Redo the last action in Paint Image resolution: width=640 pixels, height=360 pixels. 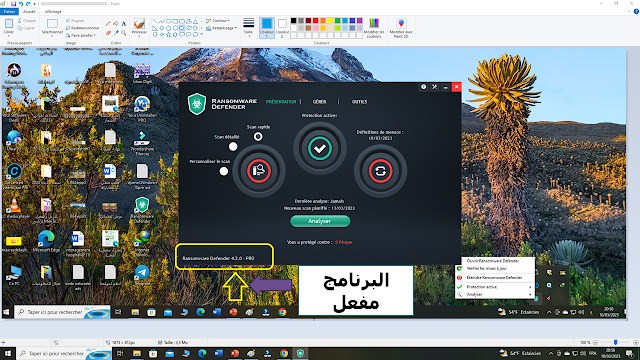point(28,4)
